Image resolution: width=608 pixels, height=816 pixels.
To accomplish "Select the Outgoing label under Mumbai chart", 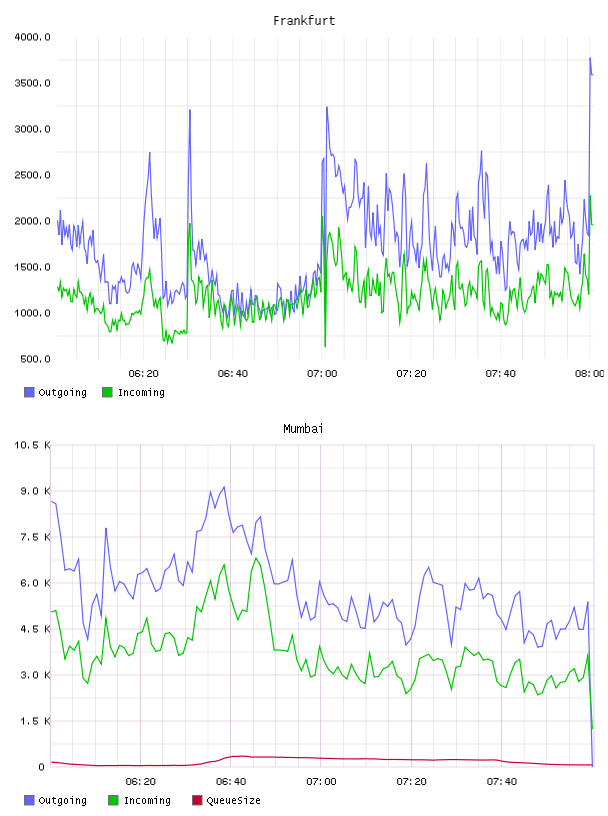I will pyautogui.click(x=62, y=800).
